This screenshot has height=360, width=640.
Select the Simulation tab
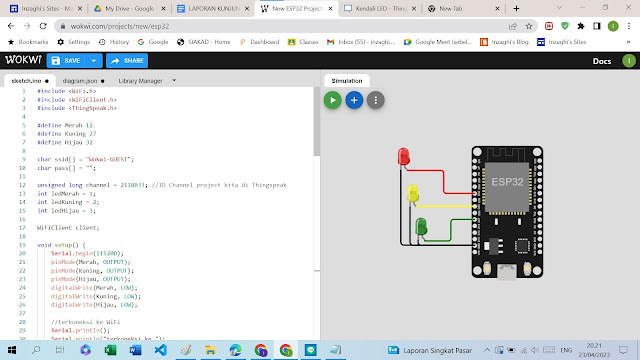coord(347,81)
